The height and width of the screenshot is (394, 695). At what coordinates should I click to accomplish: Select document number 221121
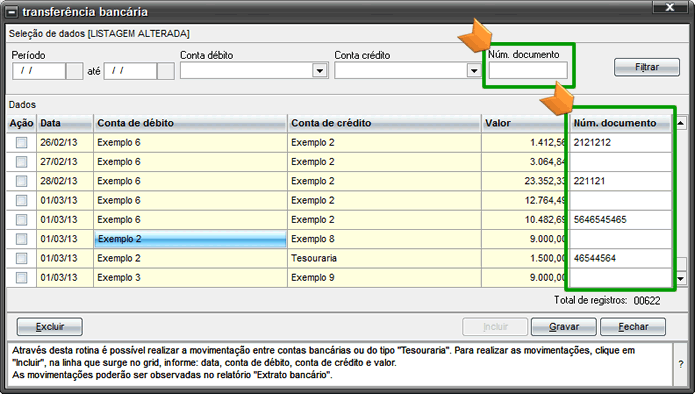(x=621, y=181)
